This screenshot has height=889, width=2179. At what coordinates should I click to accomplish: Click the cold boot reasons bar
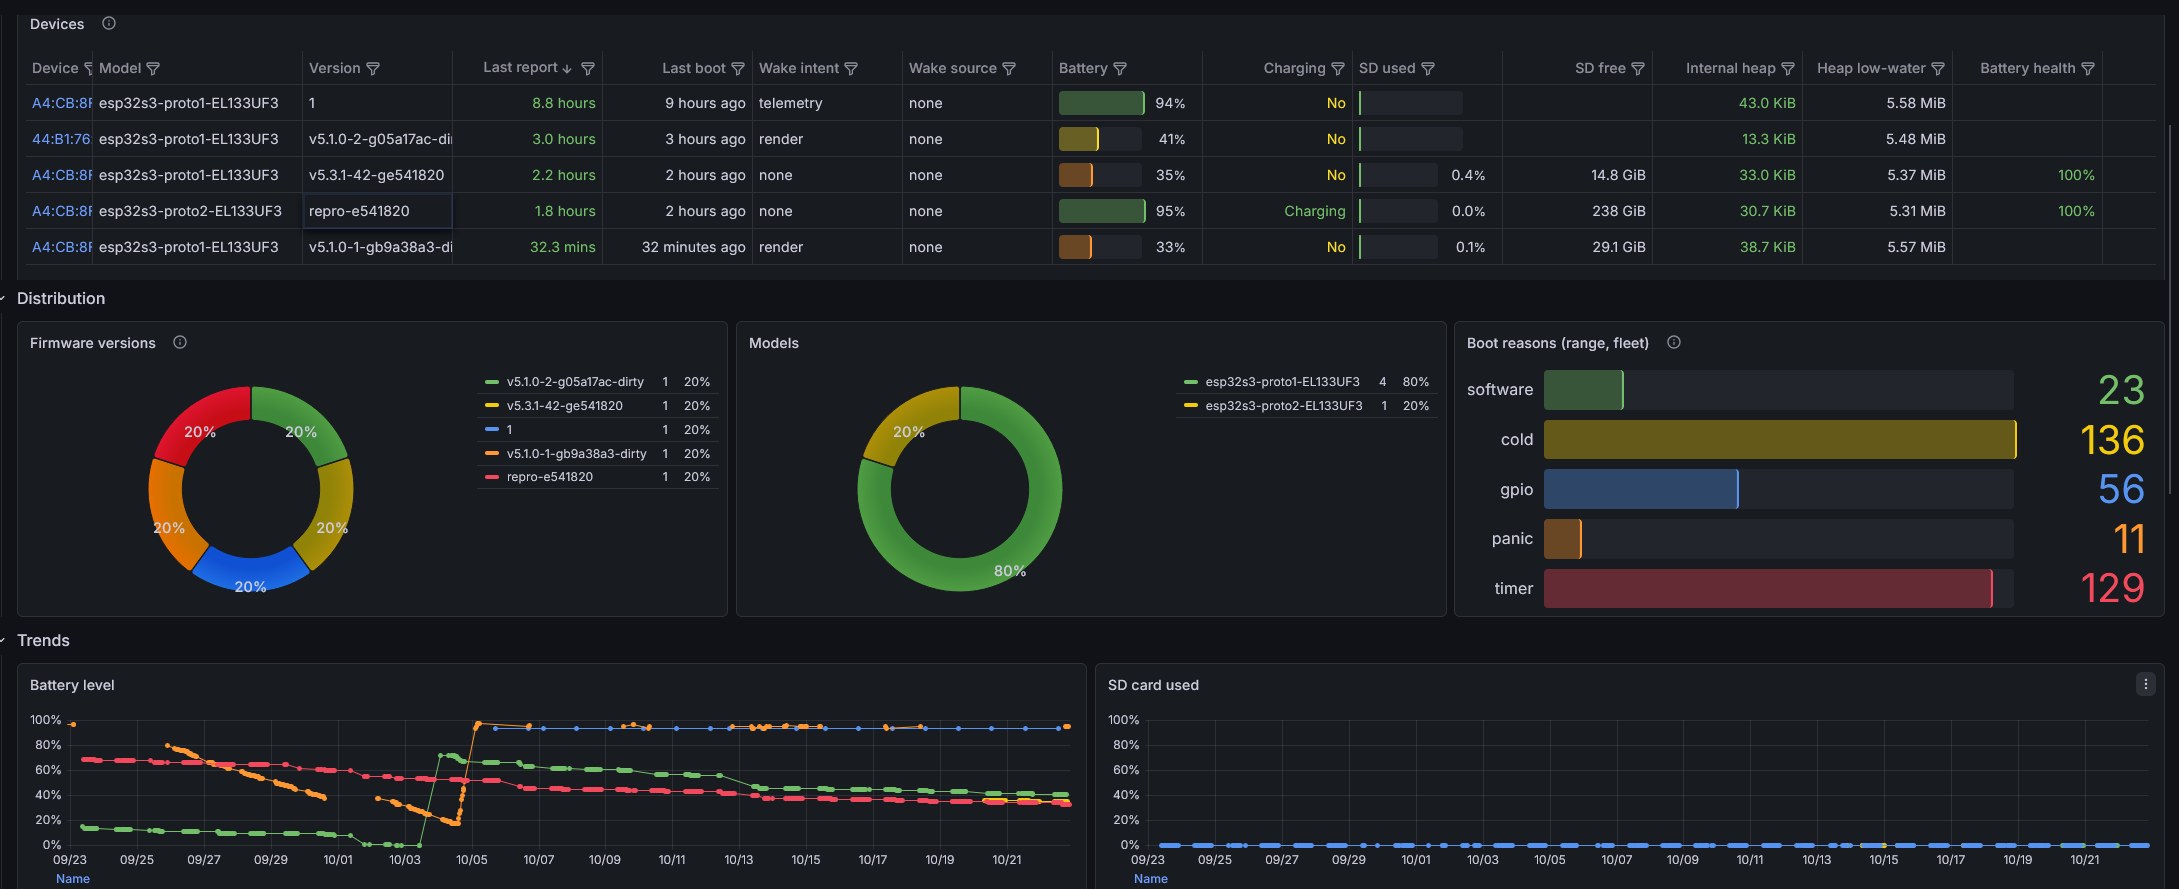(1779, 440)
